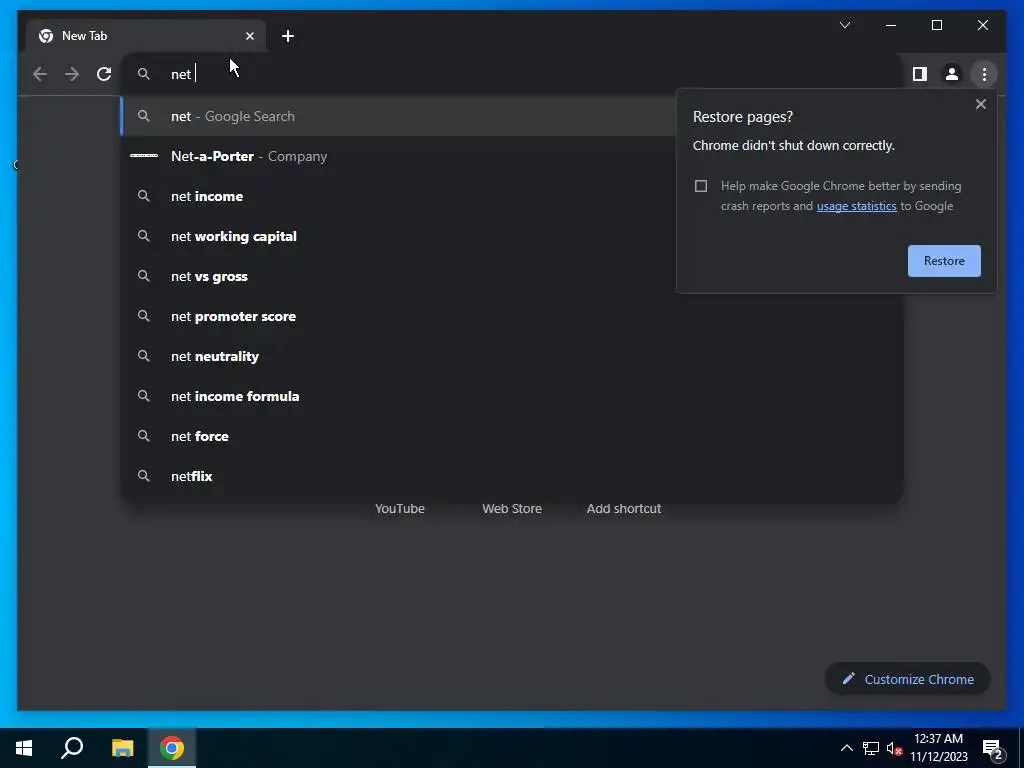
Task: Open File Explorer from taskbar
Action: pos(122,748)
